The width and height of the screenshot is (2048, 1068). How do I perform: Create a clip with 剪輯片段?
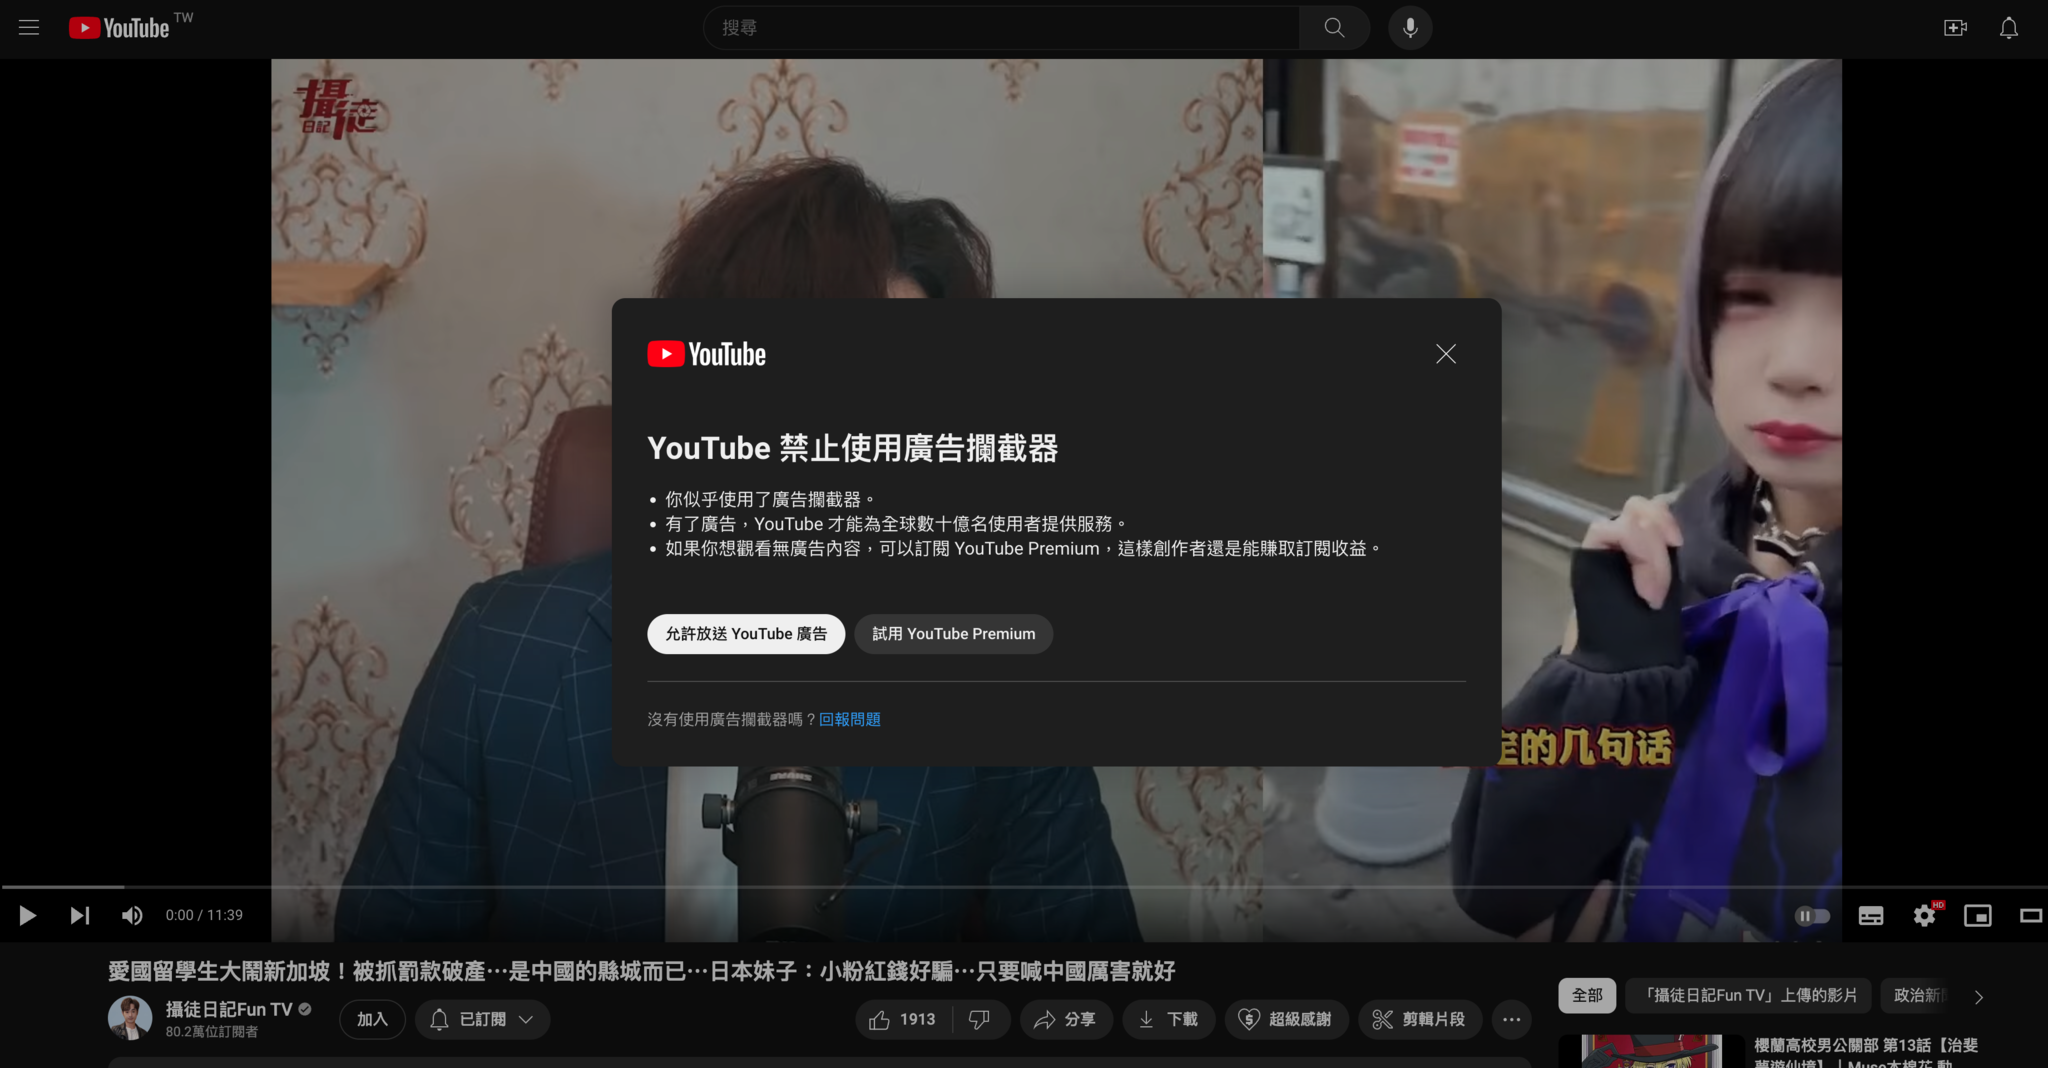tap(1419, 1019)
